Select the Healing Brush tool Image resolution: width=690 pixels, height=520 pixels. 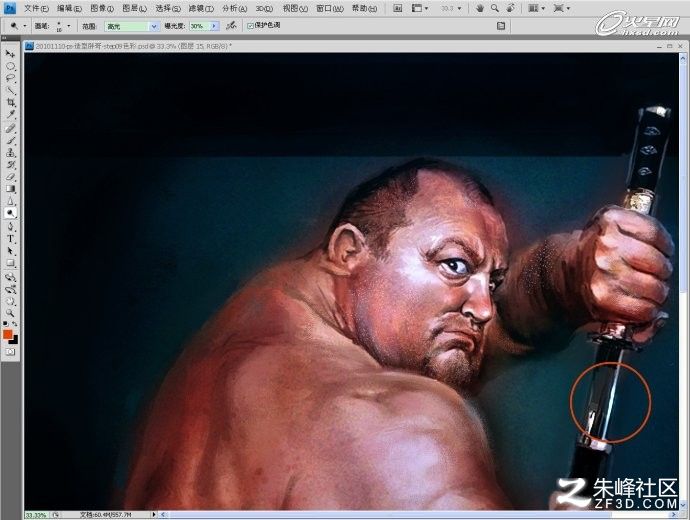[x=11, y=129]
